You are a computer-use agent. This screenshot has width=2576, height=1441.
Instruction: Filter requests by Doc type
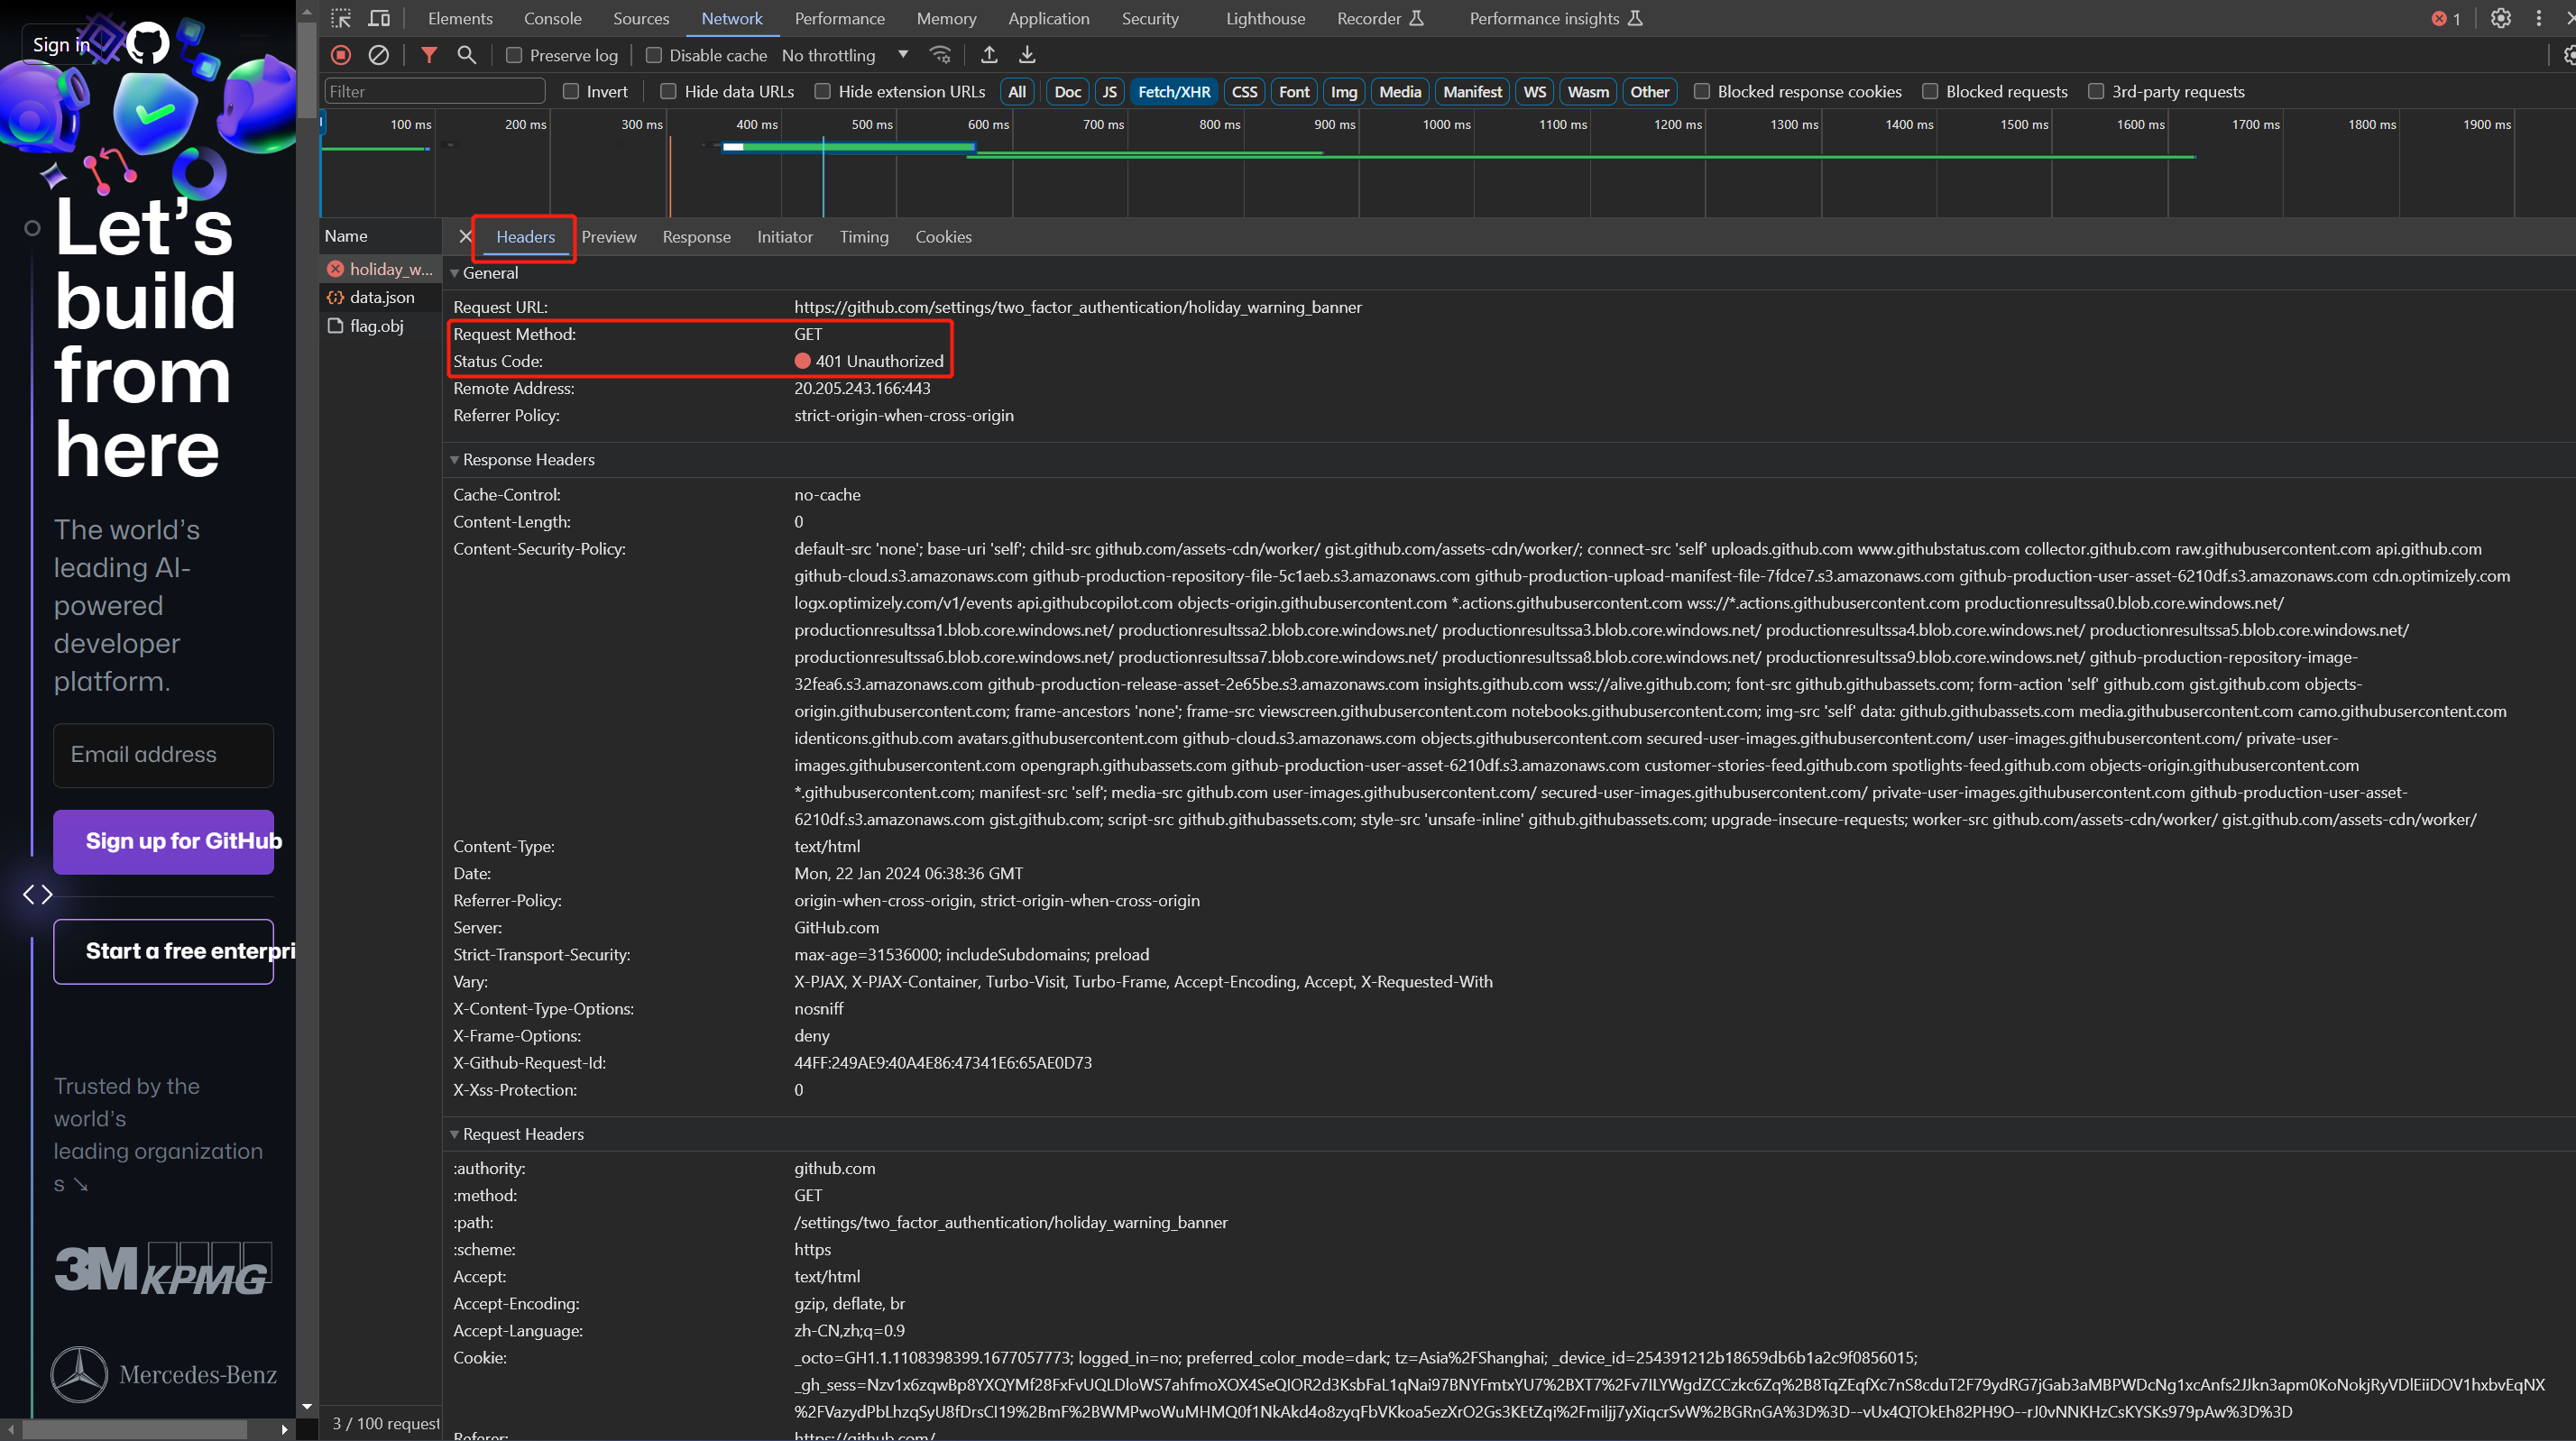tap(1068, 91)
